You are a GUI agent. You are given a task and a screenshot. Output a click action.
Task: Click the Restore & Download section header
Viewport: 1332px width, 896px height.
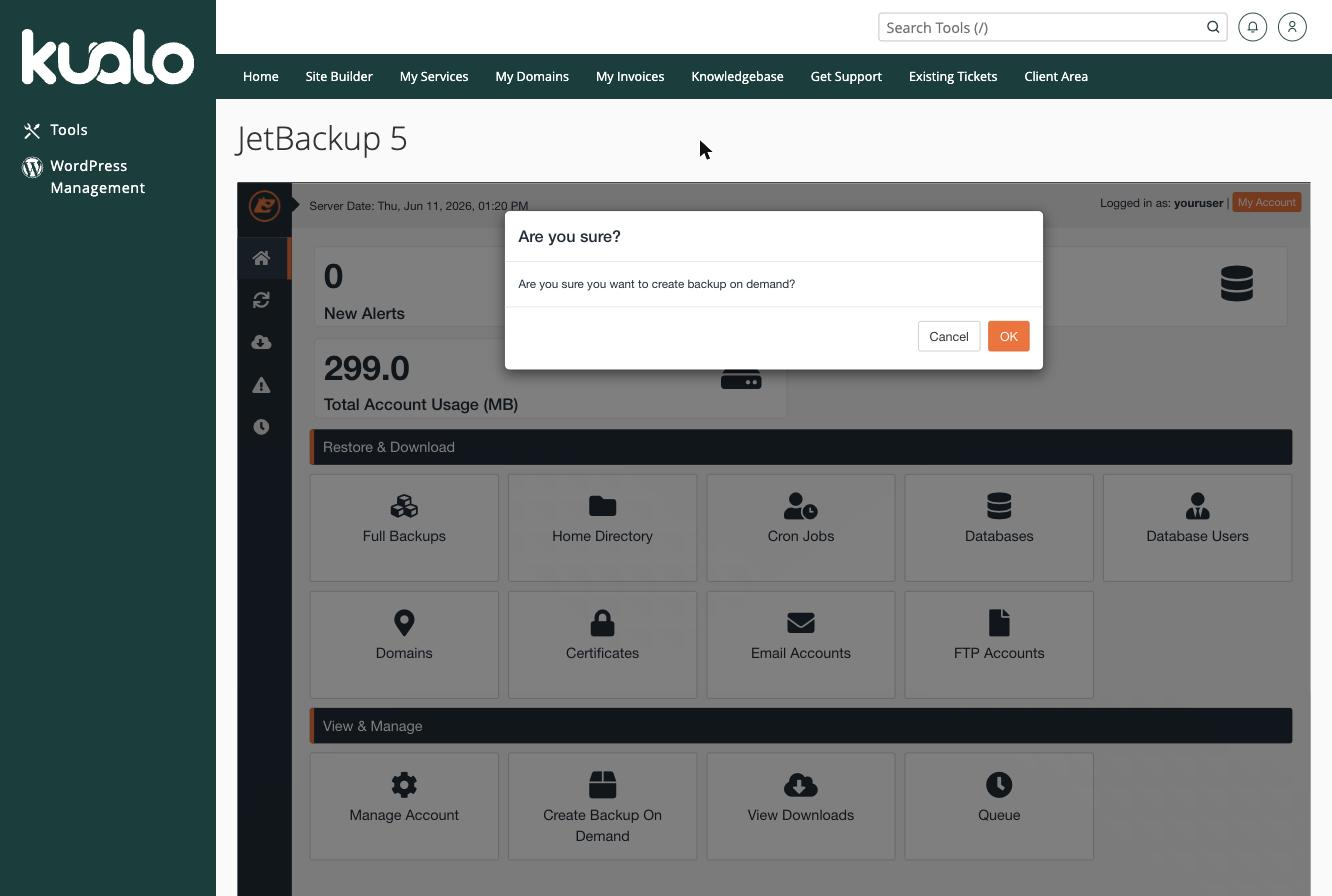point(801,447)
